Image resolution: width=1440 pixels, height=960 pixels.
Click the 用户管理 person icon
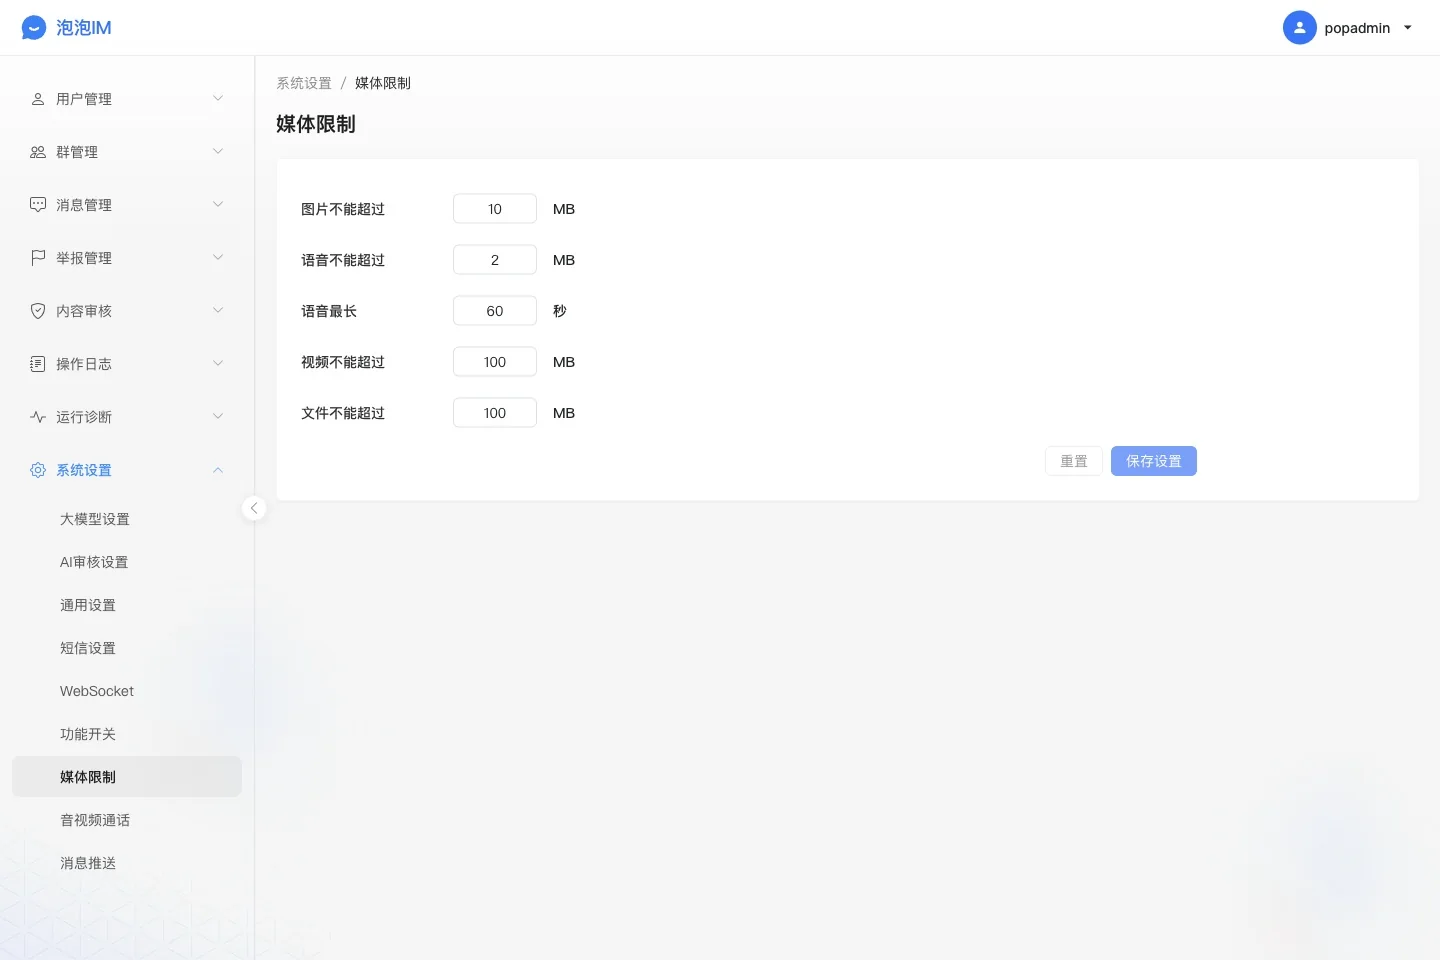click(x=38, y=99)
